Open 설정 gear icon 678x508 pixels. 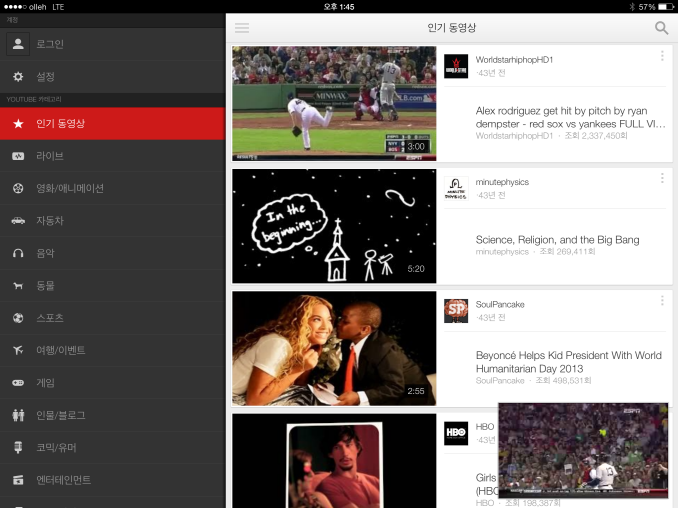pyautogui.click(x=18, y=77)
